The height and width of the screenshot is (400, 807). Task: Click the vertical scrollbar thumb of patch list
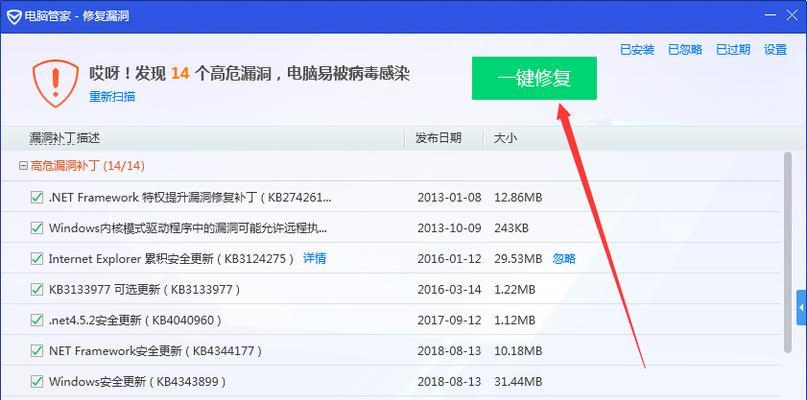[x=787, y=252]
